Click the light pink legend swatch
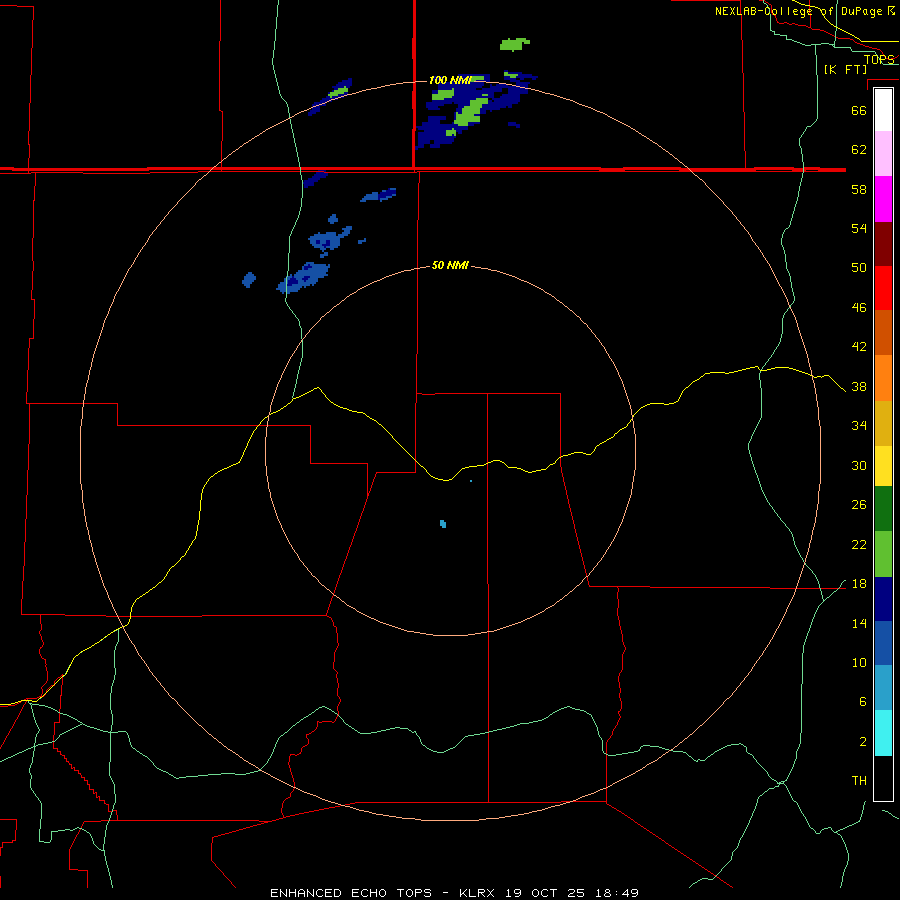 pos(883,154)
